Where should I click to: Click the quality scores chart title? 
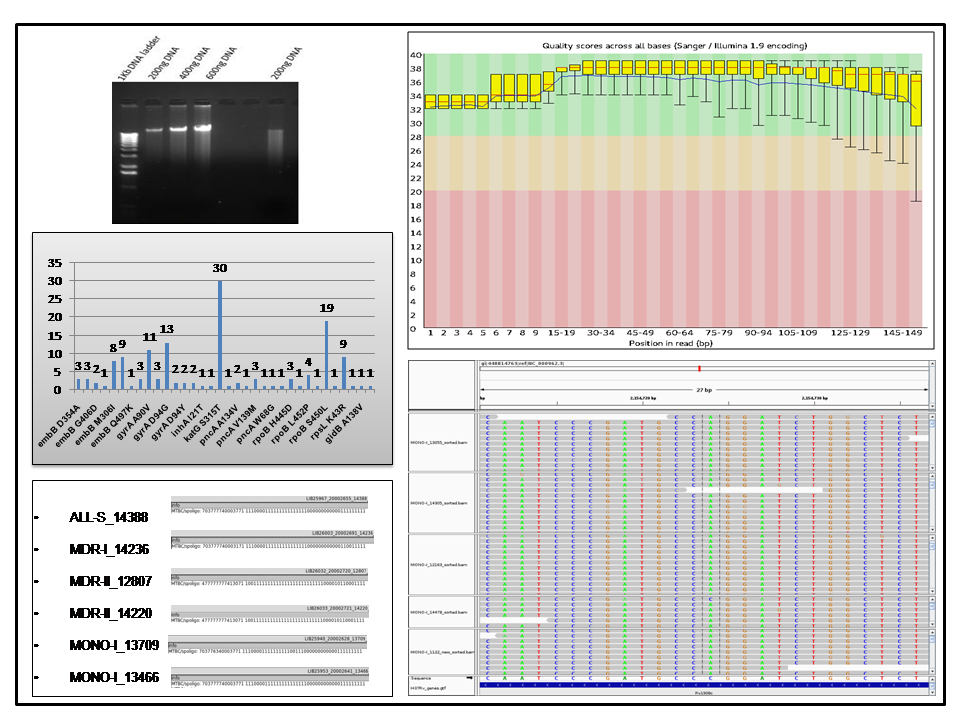point(675,46)
